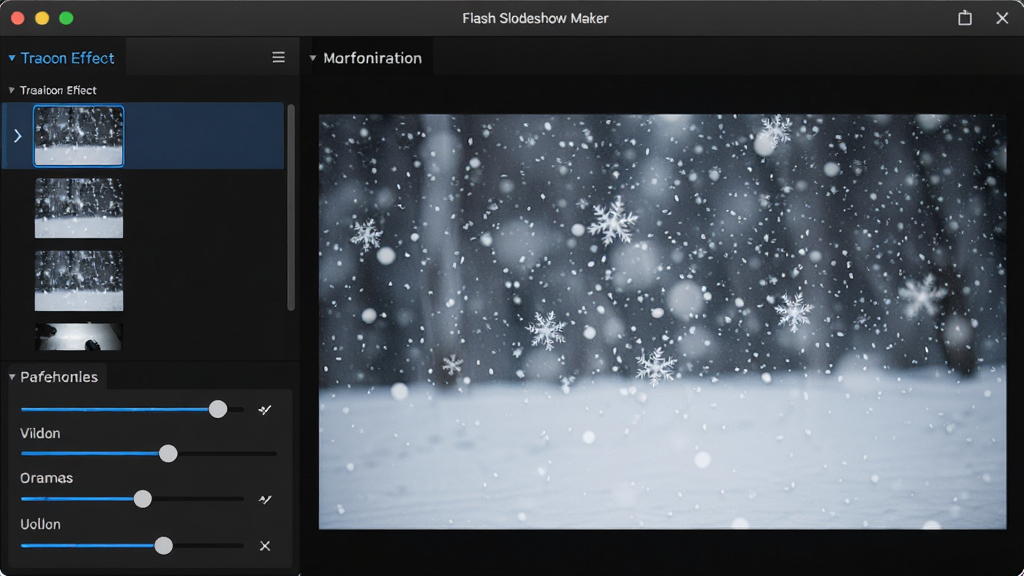The height and width of the screenshot is (576, 1024).
Task: Click the Vildon slider handle
Action: click(x=168, y=453)
